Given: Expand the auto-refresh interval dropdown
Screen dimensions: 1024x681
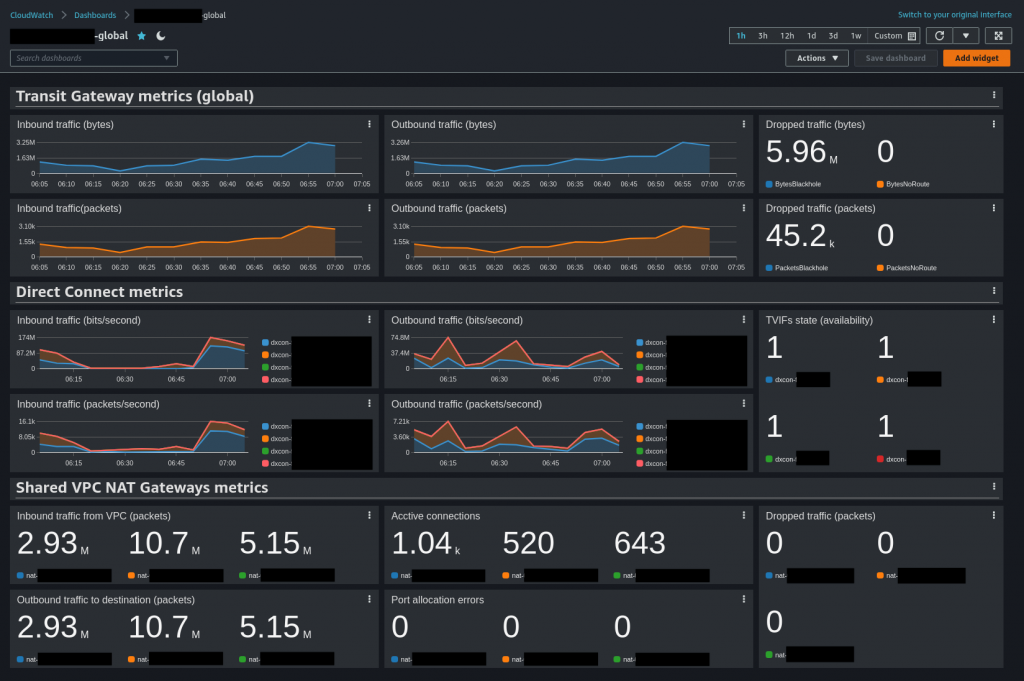Looking at the screenshot, I should tap(967, 35).
